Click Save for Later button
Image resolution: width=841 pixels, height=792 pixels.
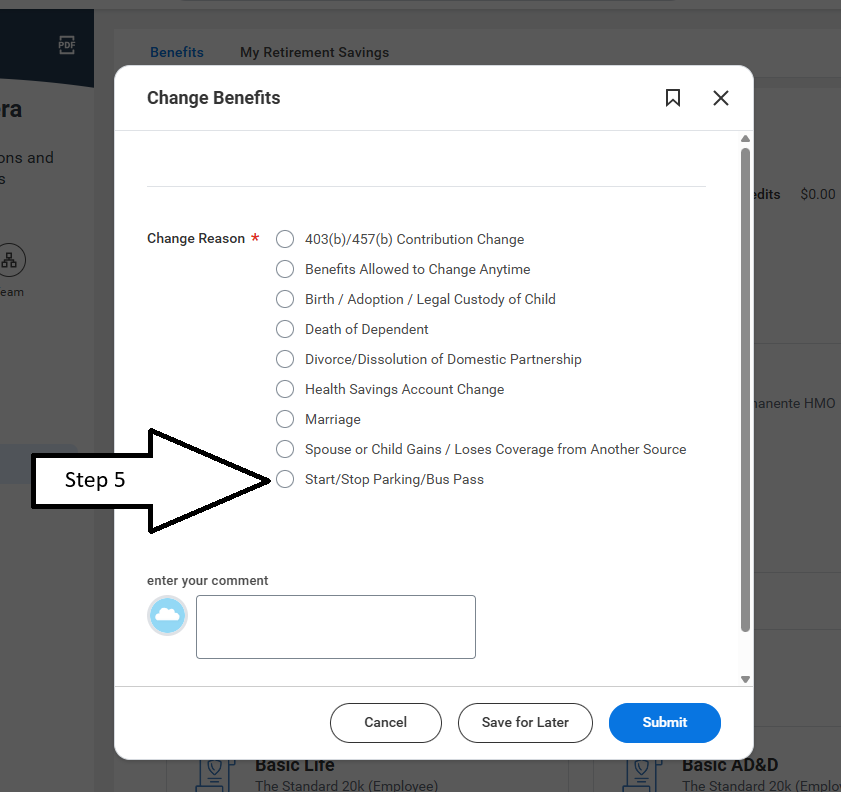point(525,723)
